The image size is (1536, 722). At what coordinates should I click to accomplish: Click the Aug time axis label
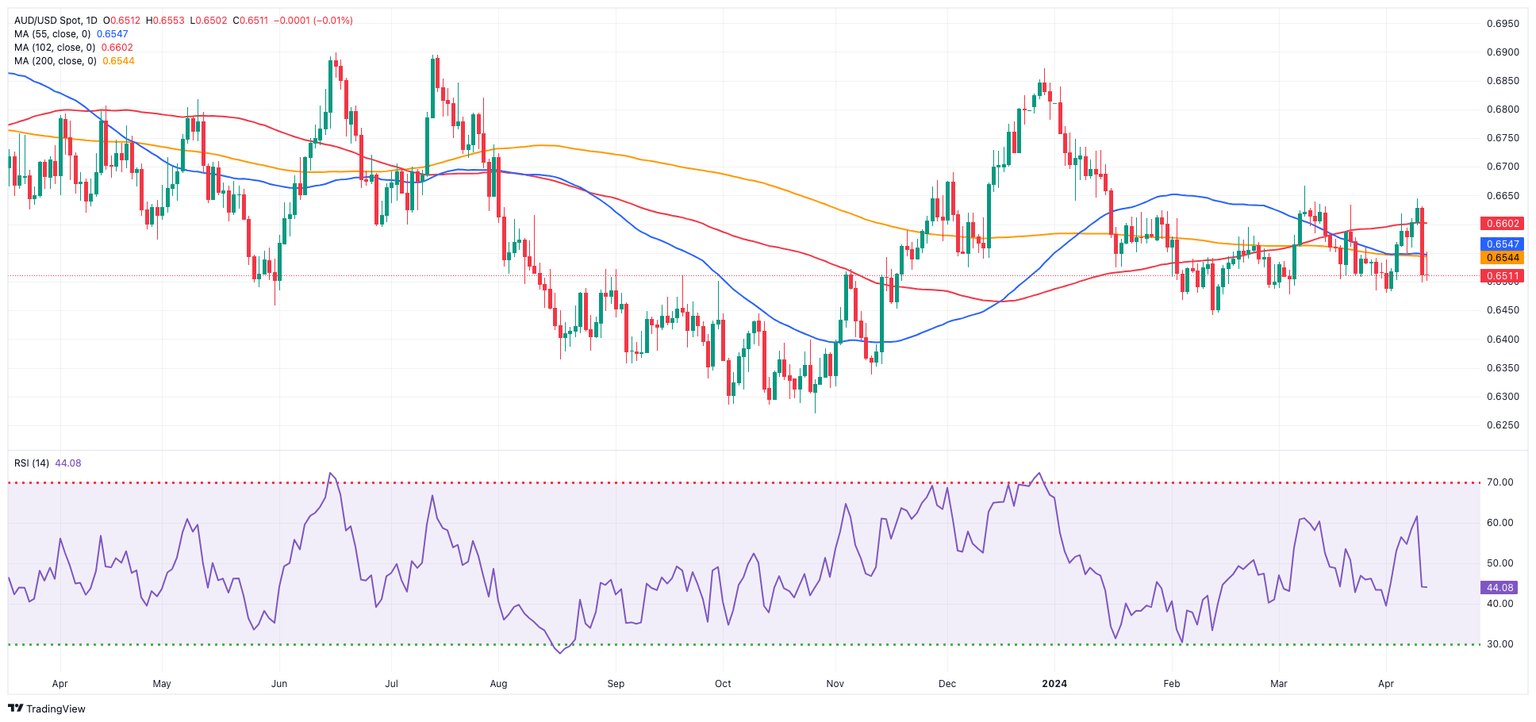pos(500,684)
